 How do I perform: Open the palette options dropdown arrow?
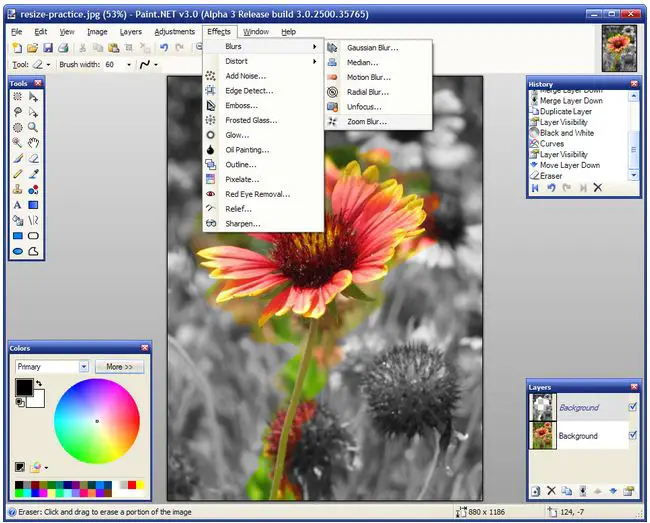(46, 468)
